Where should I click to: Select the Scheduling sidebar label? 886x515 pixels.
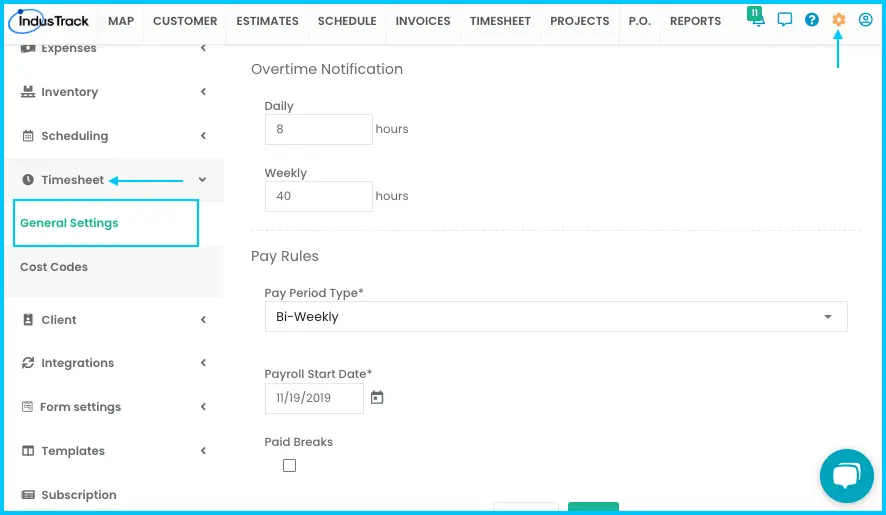point(75,136)
